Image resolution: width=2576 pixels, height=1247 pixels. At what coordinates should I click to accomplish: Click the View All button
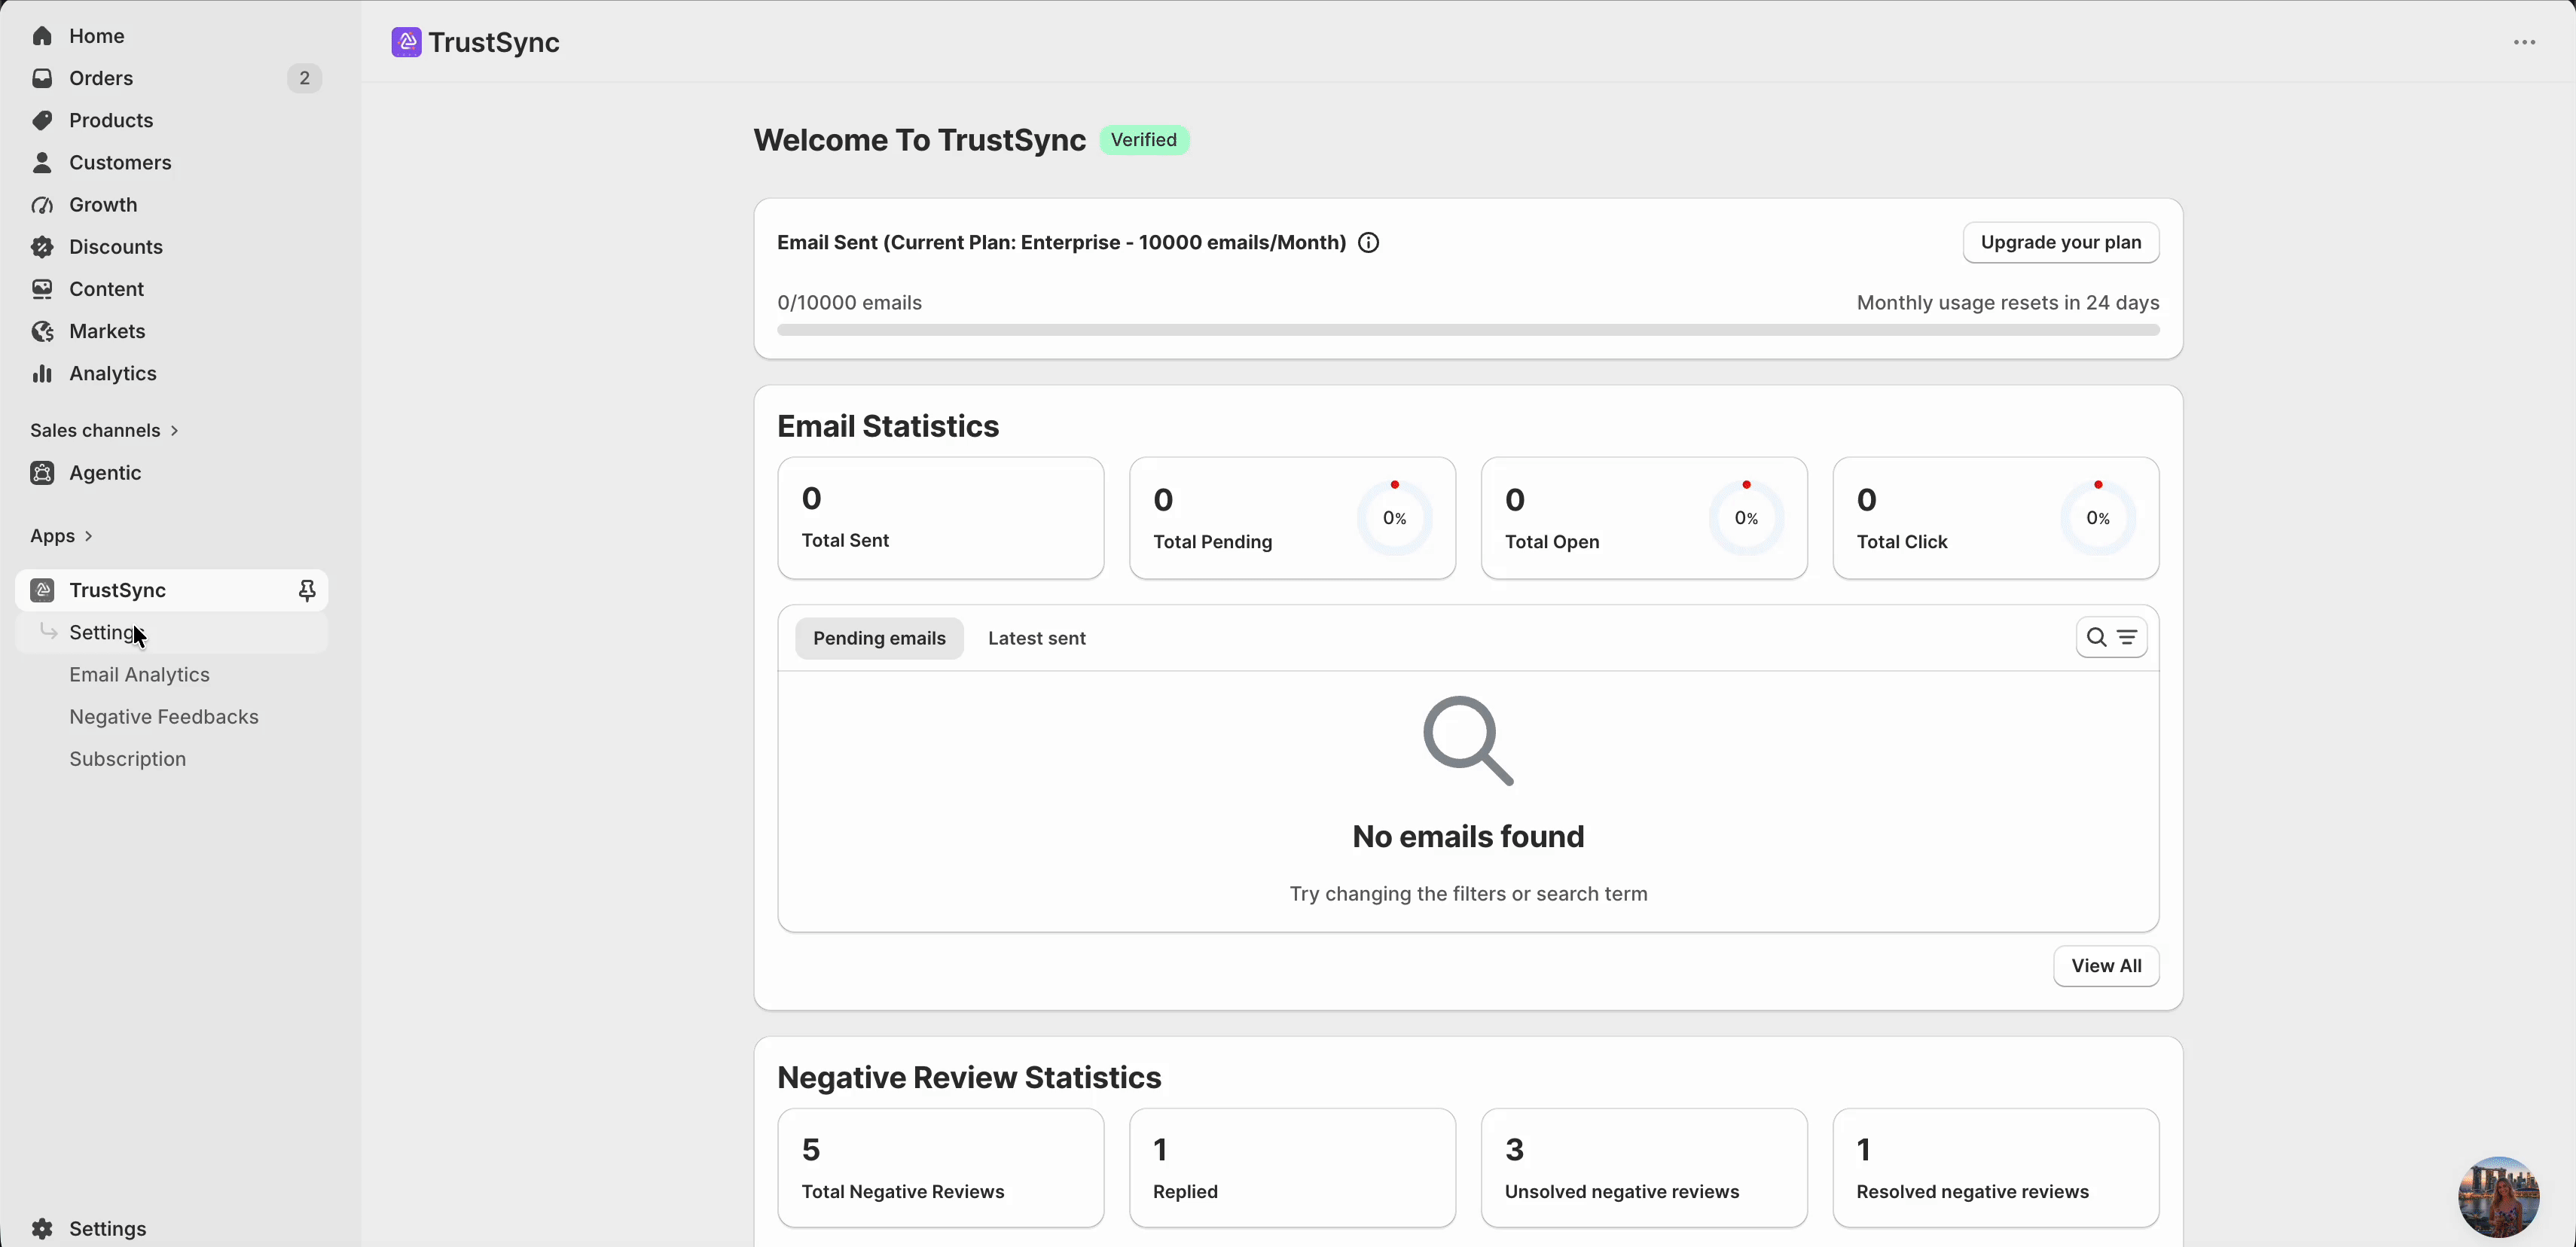coord(2106,966)
